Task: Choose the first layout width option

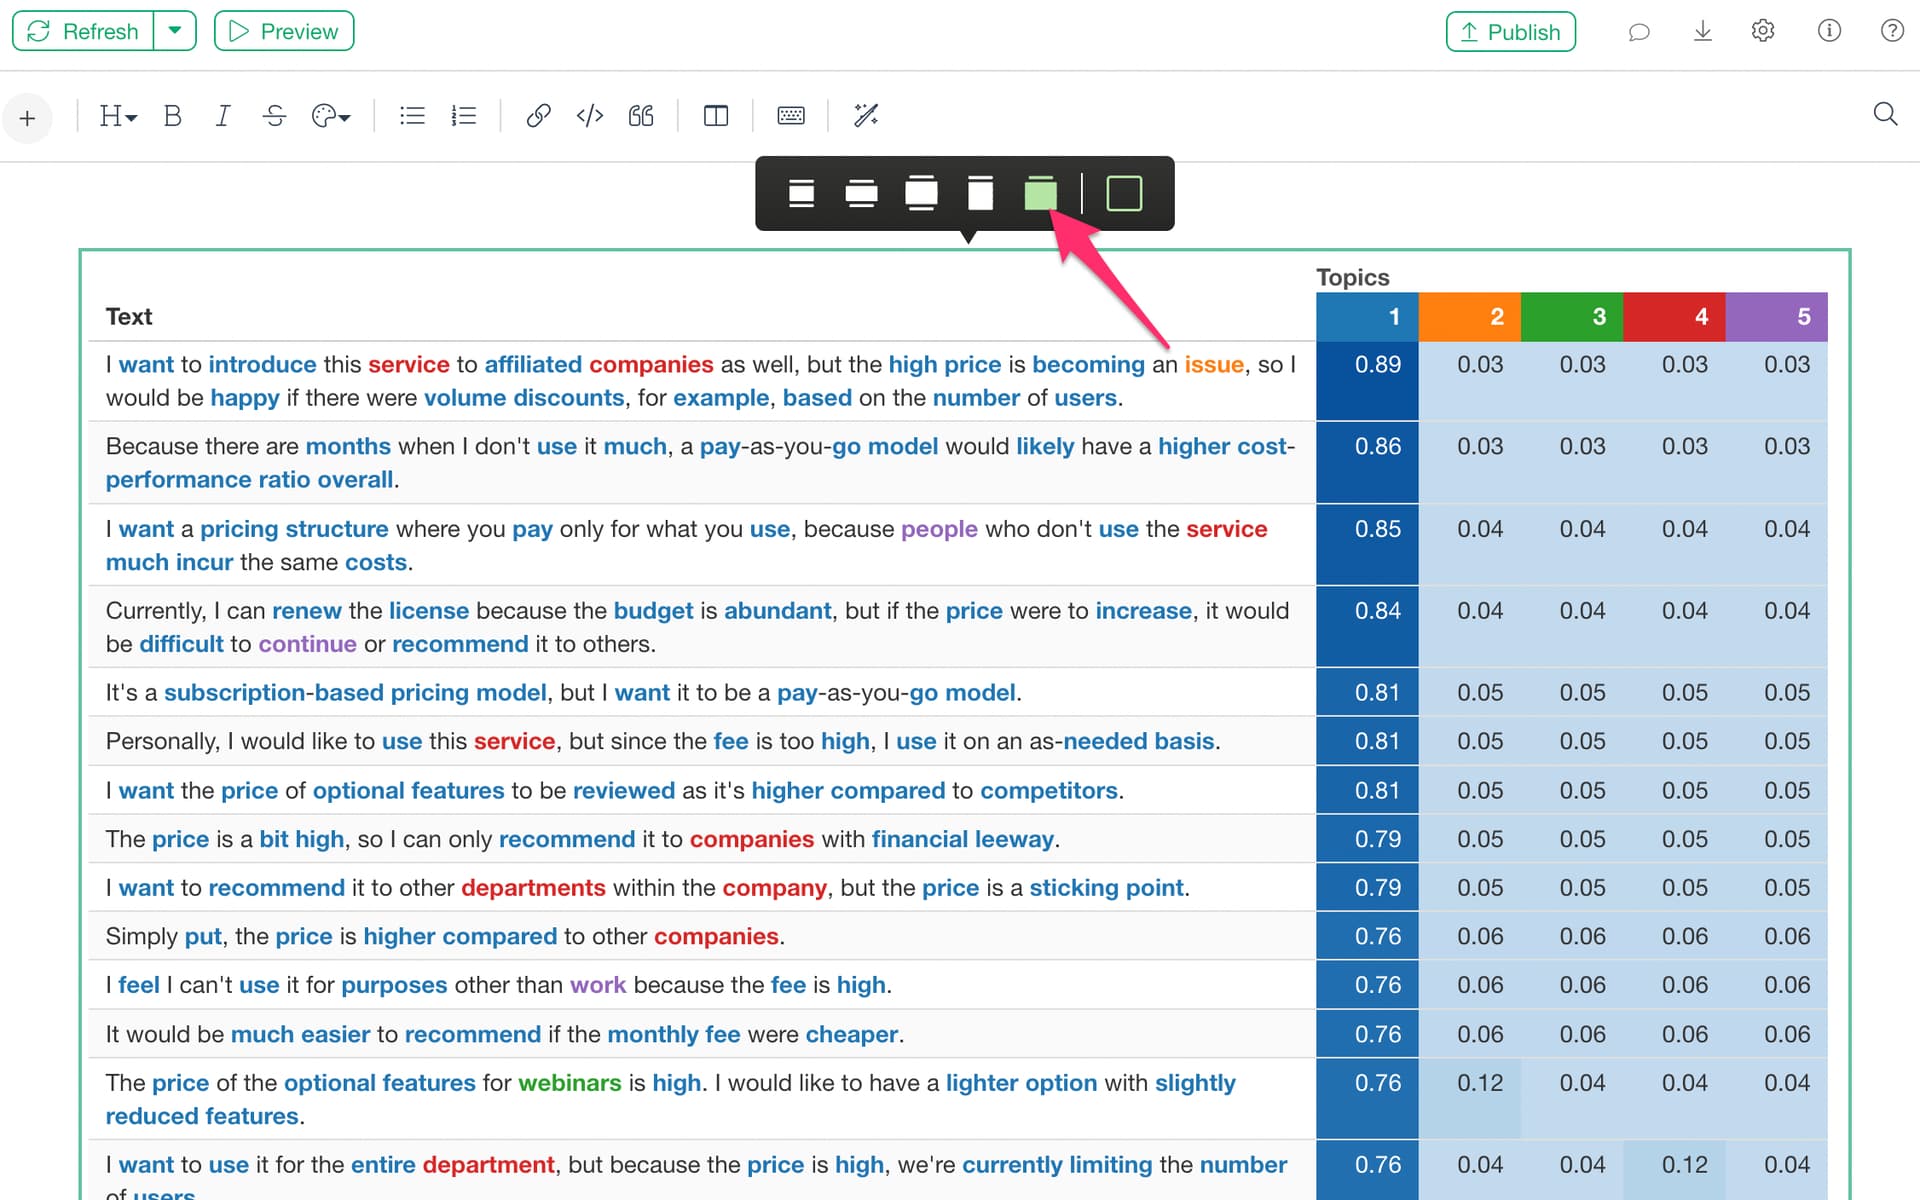Action: tap(801, 193)
